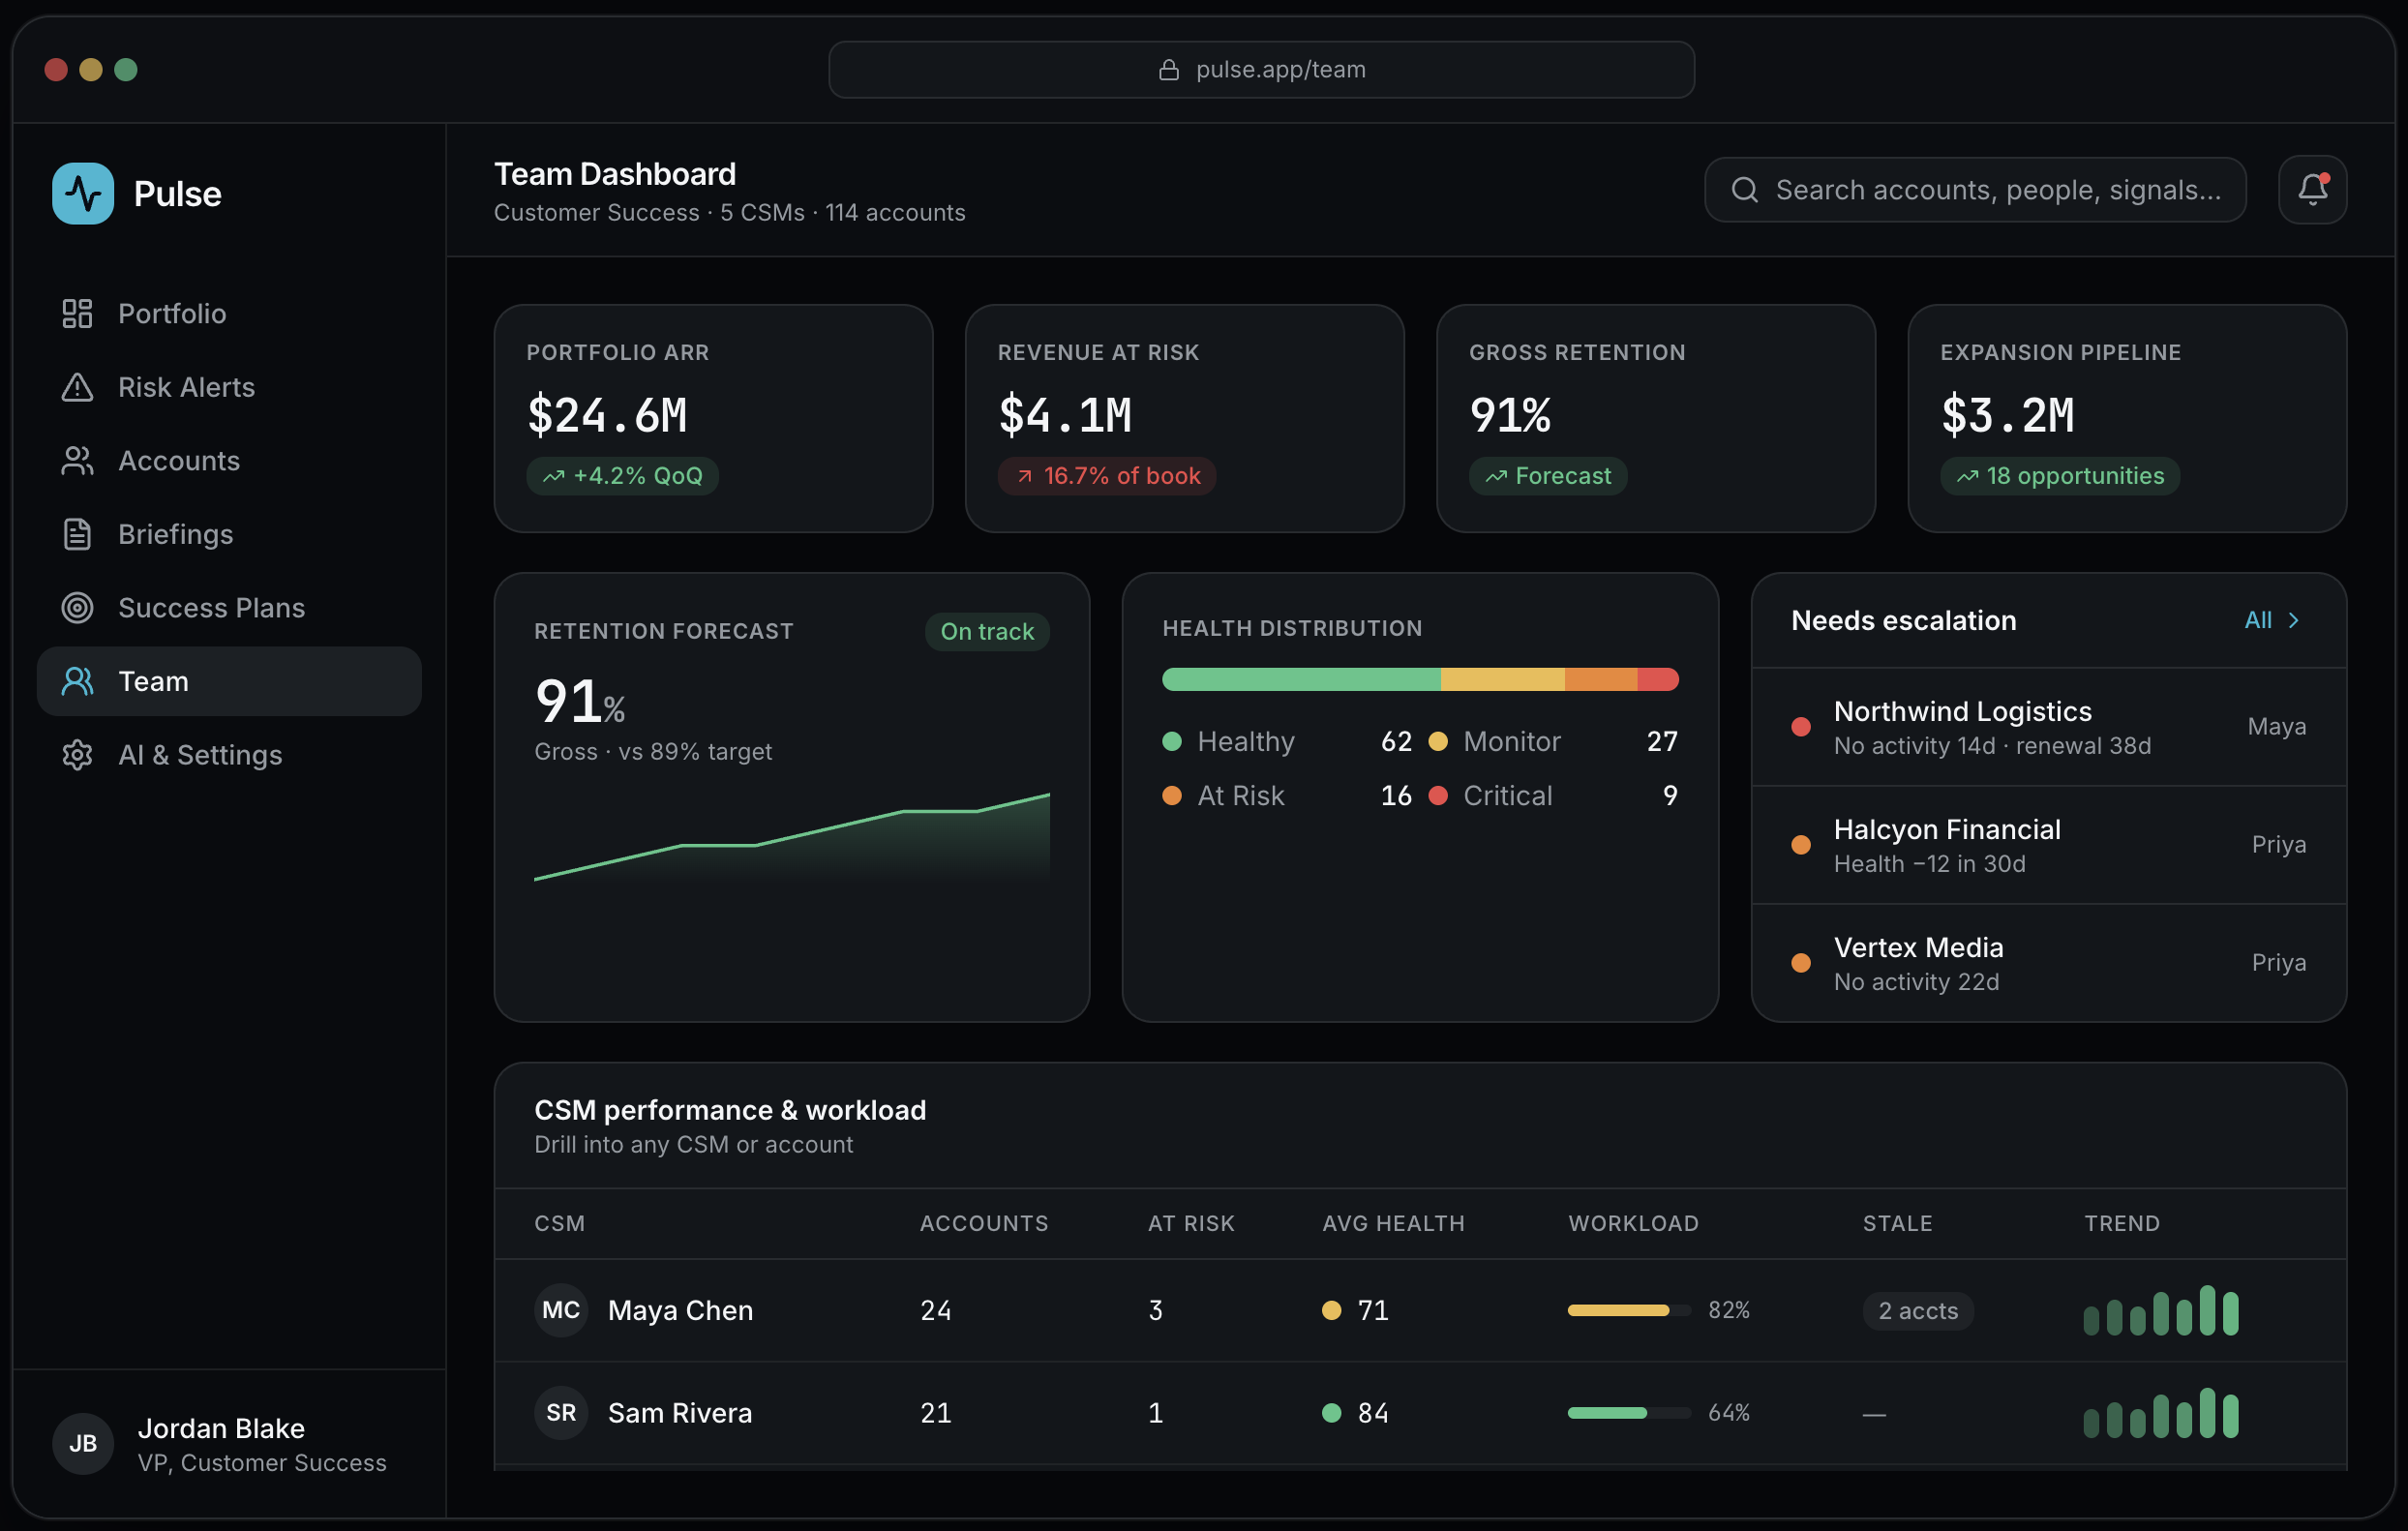Click the search magnifier icon
Viewport: 2408px width, 1531px height.
tap(1744, 189)
